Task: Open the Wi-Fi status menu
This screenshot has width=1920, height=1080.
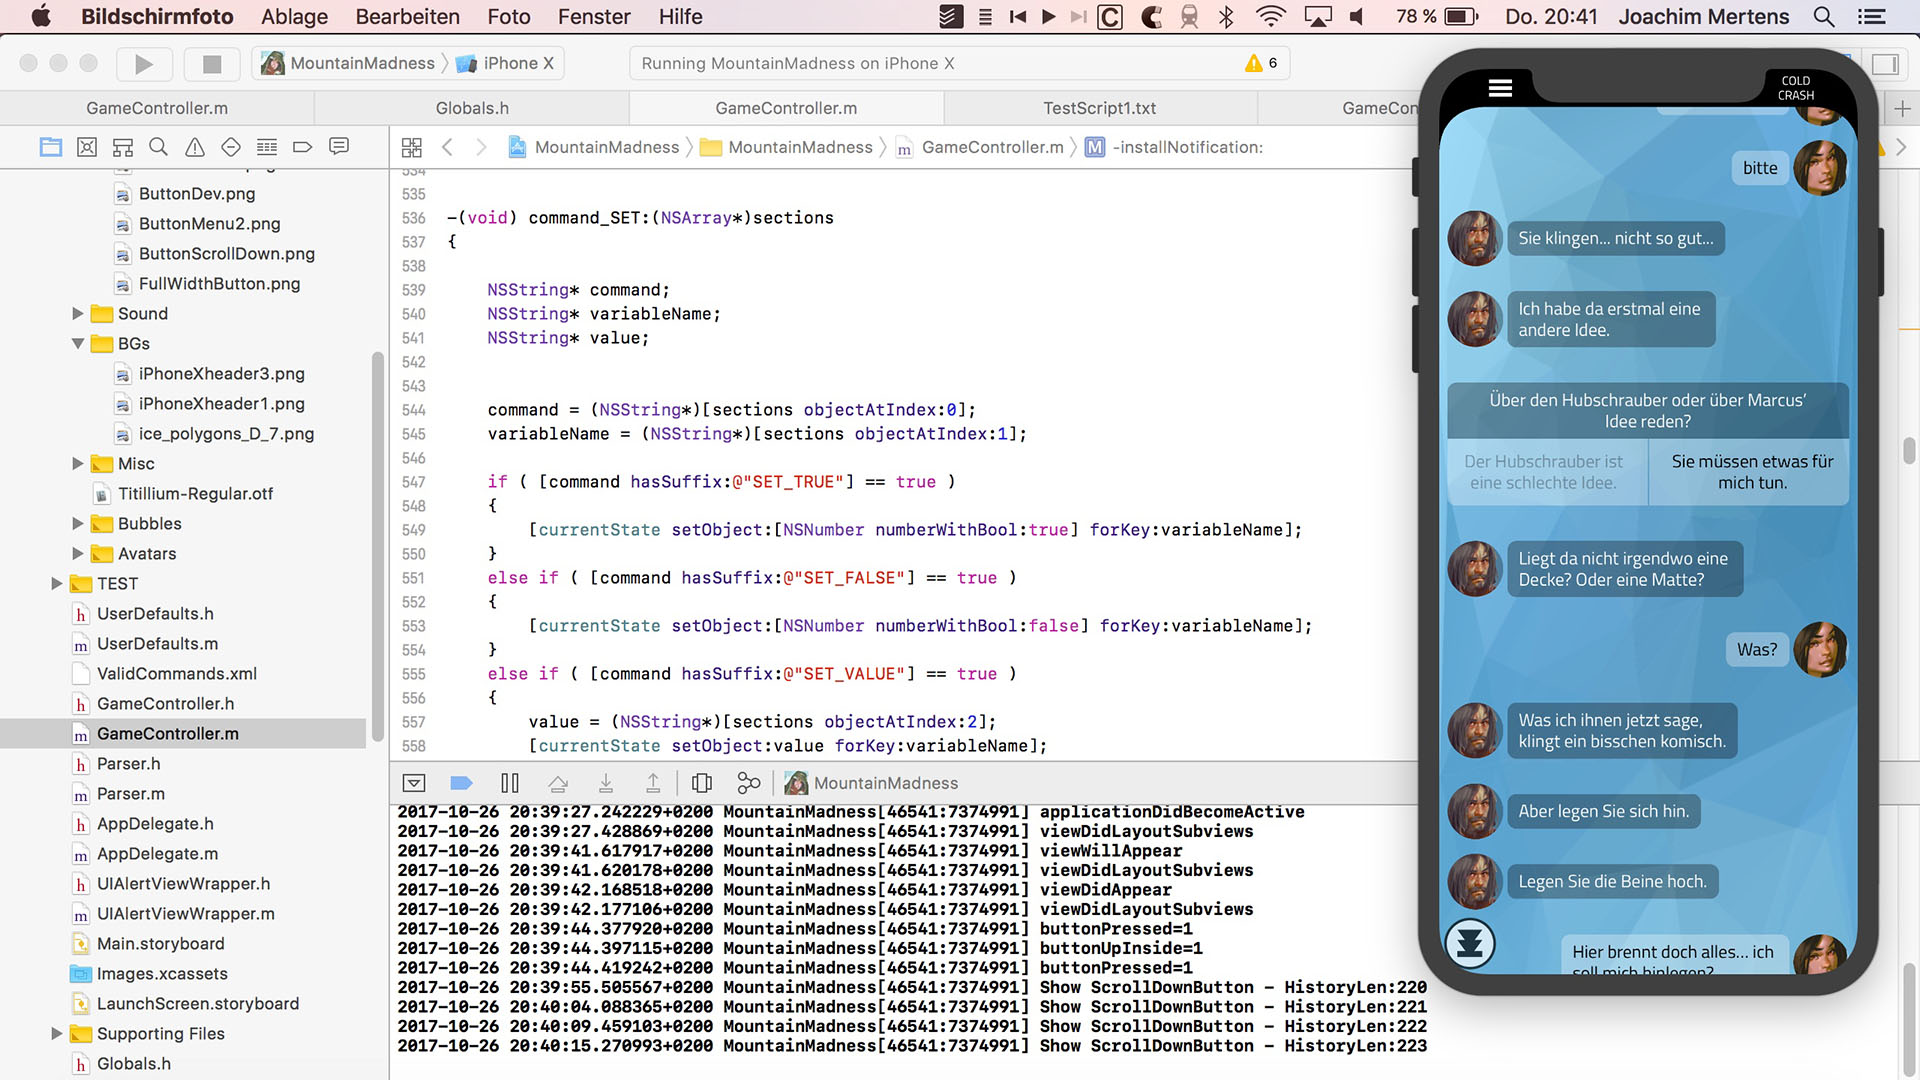Action: coord(1271,17)
